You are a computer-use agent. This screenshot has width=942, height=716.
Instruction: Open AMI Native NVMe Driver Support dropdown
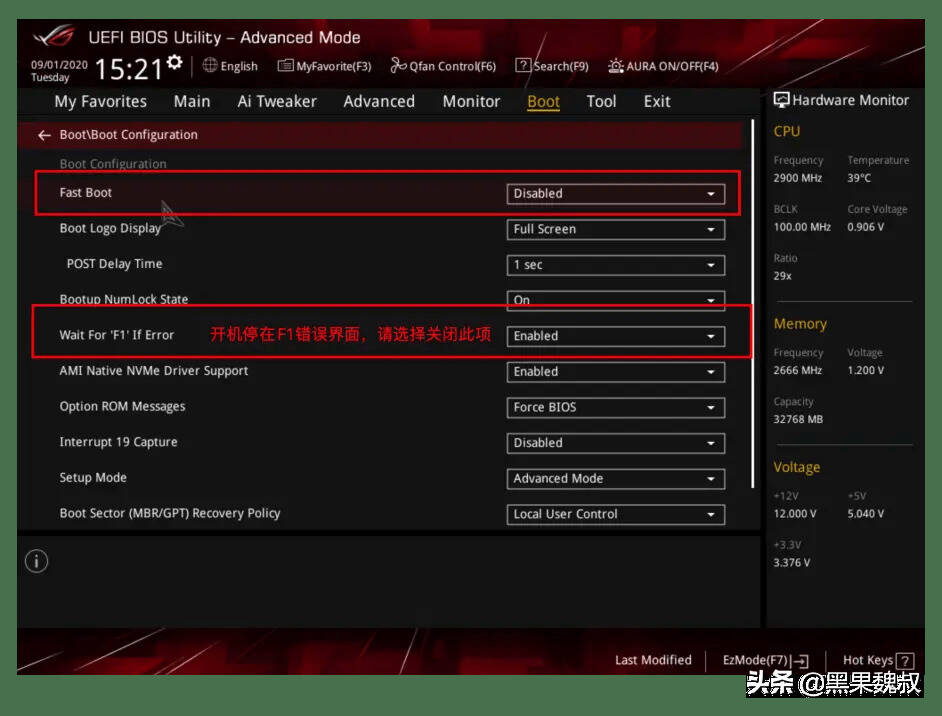[x=616, y=372]
